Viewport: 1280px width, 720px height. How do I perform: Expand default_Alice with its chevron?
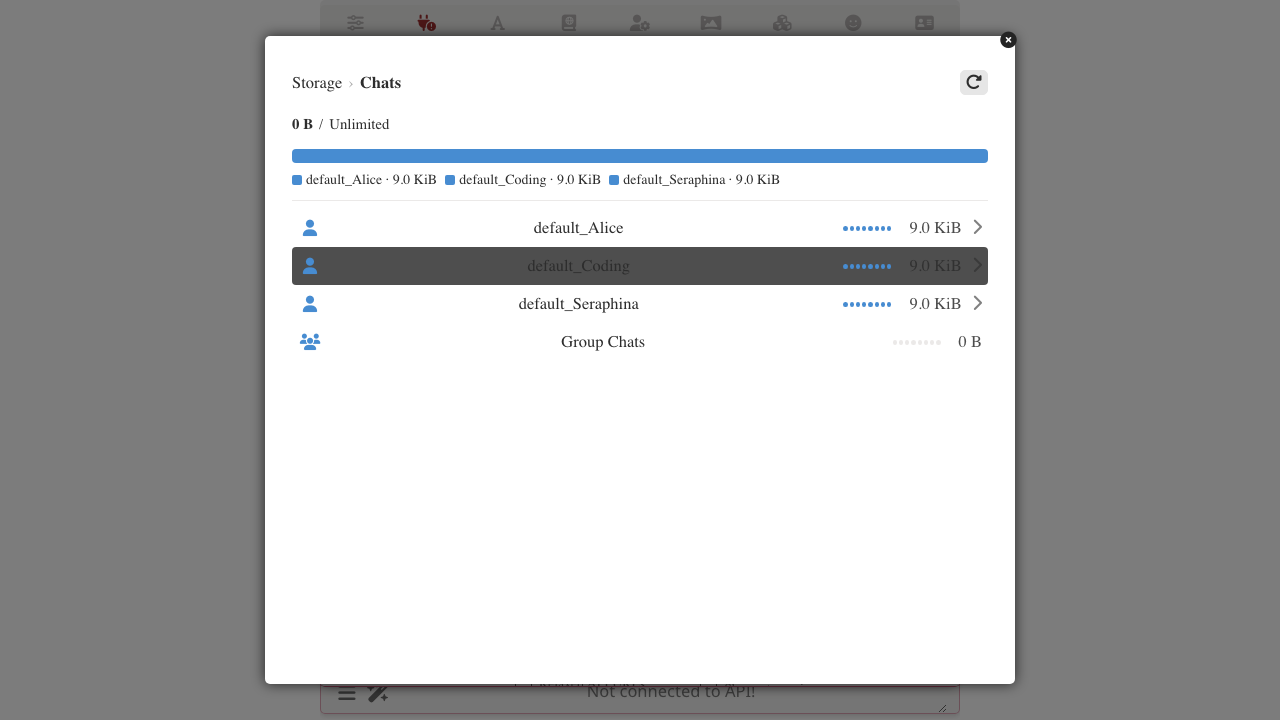coord(978,227)
